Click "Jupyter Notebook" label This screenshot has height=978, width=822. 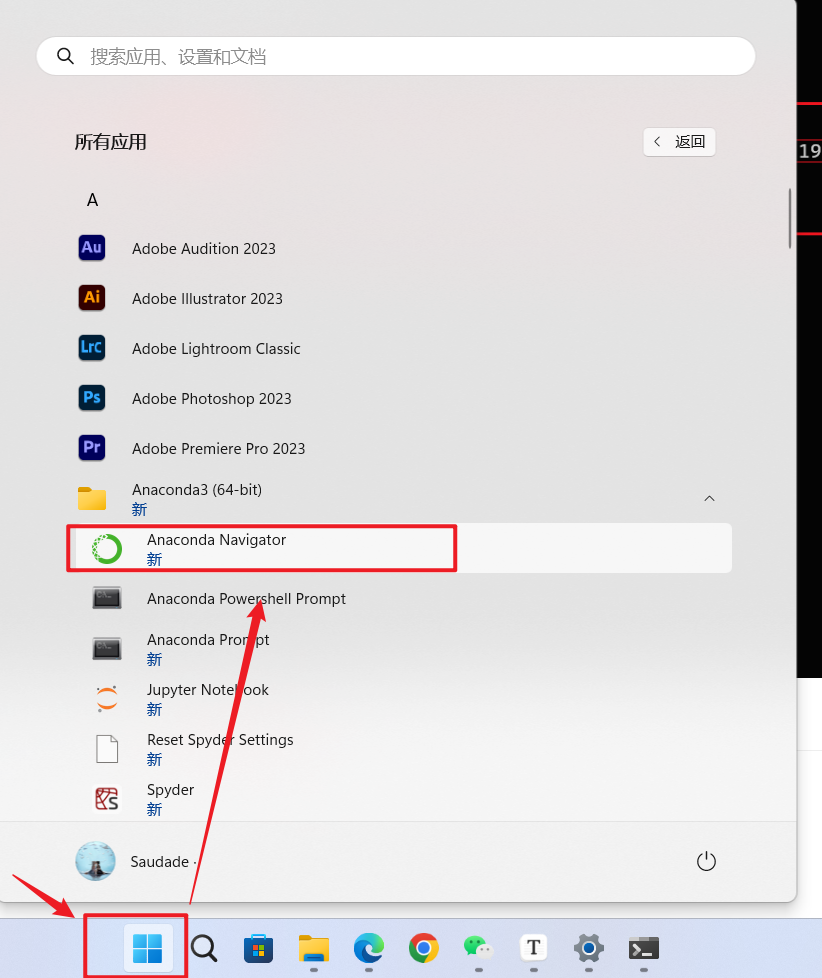coord(208,689)
